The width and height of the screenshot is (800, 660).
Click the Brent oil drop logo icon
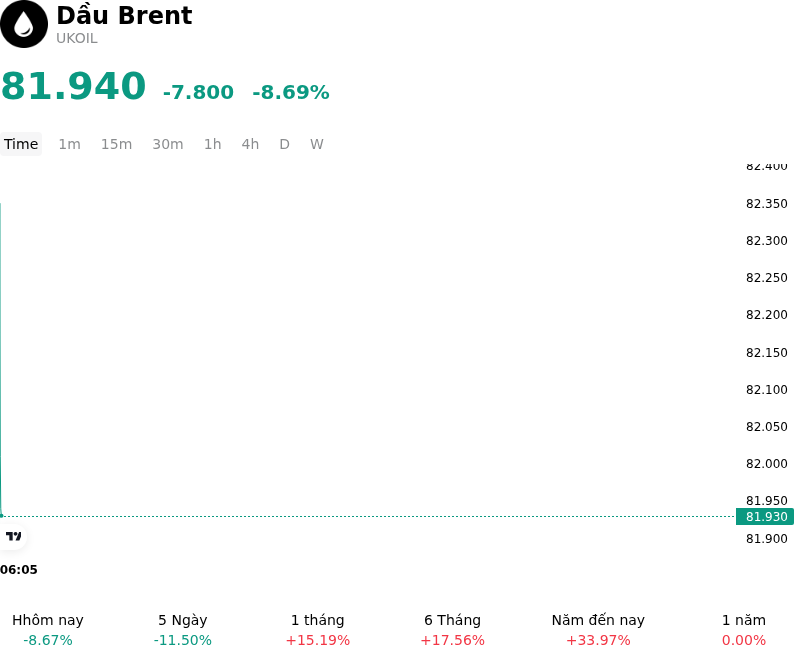point(23,24)
